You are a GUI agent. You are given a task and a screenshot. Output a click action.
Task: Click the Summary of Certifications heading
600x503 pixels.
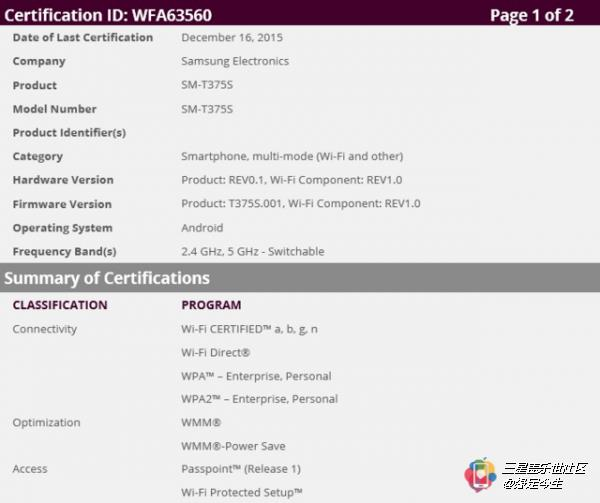(x=107, y=278)
